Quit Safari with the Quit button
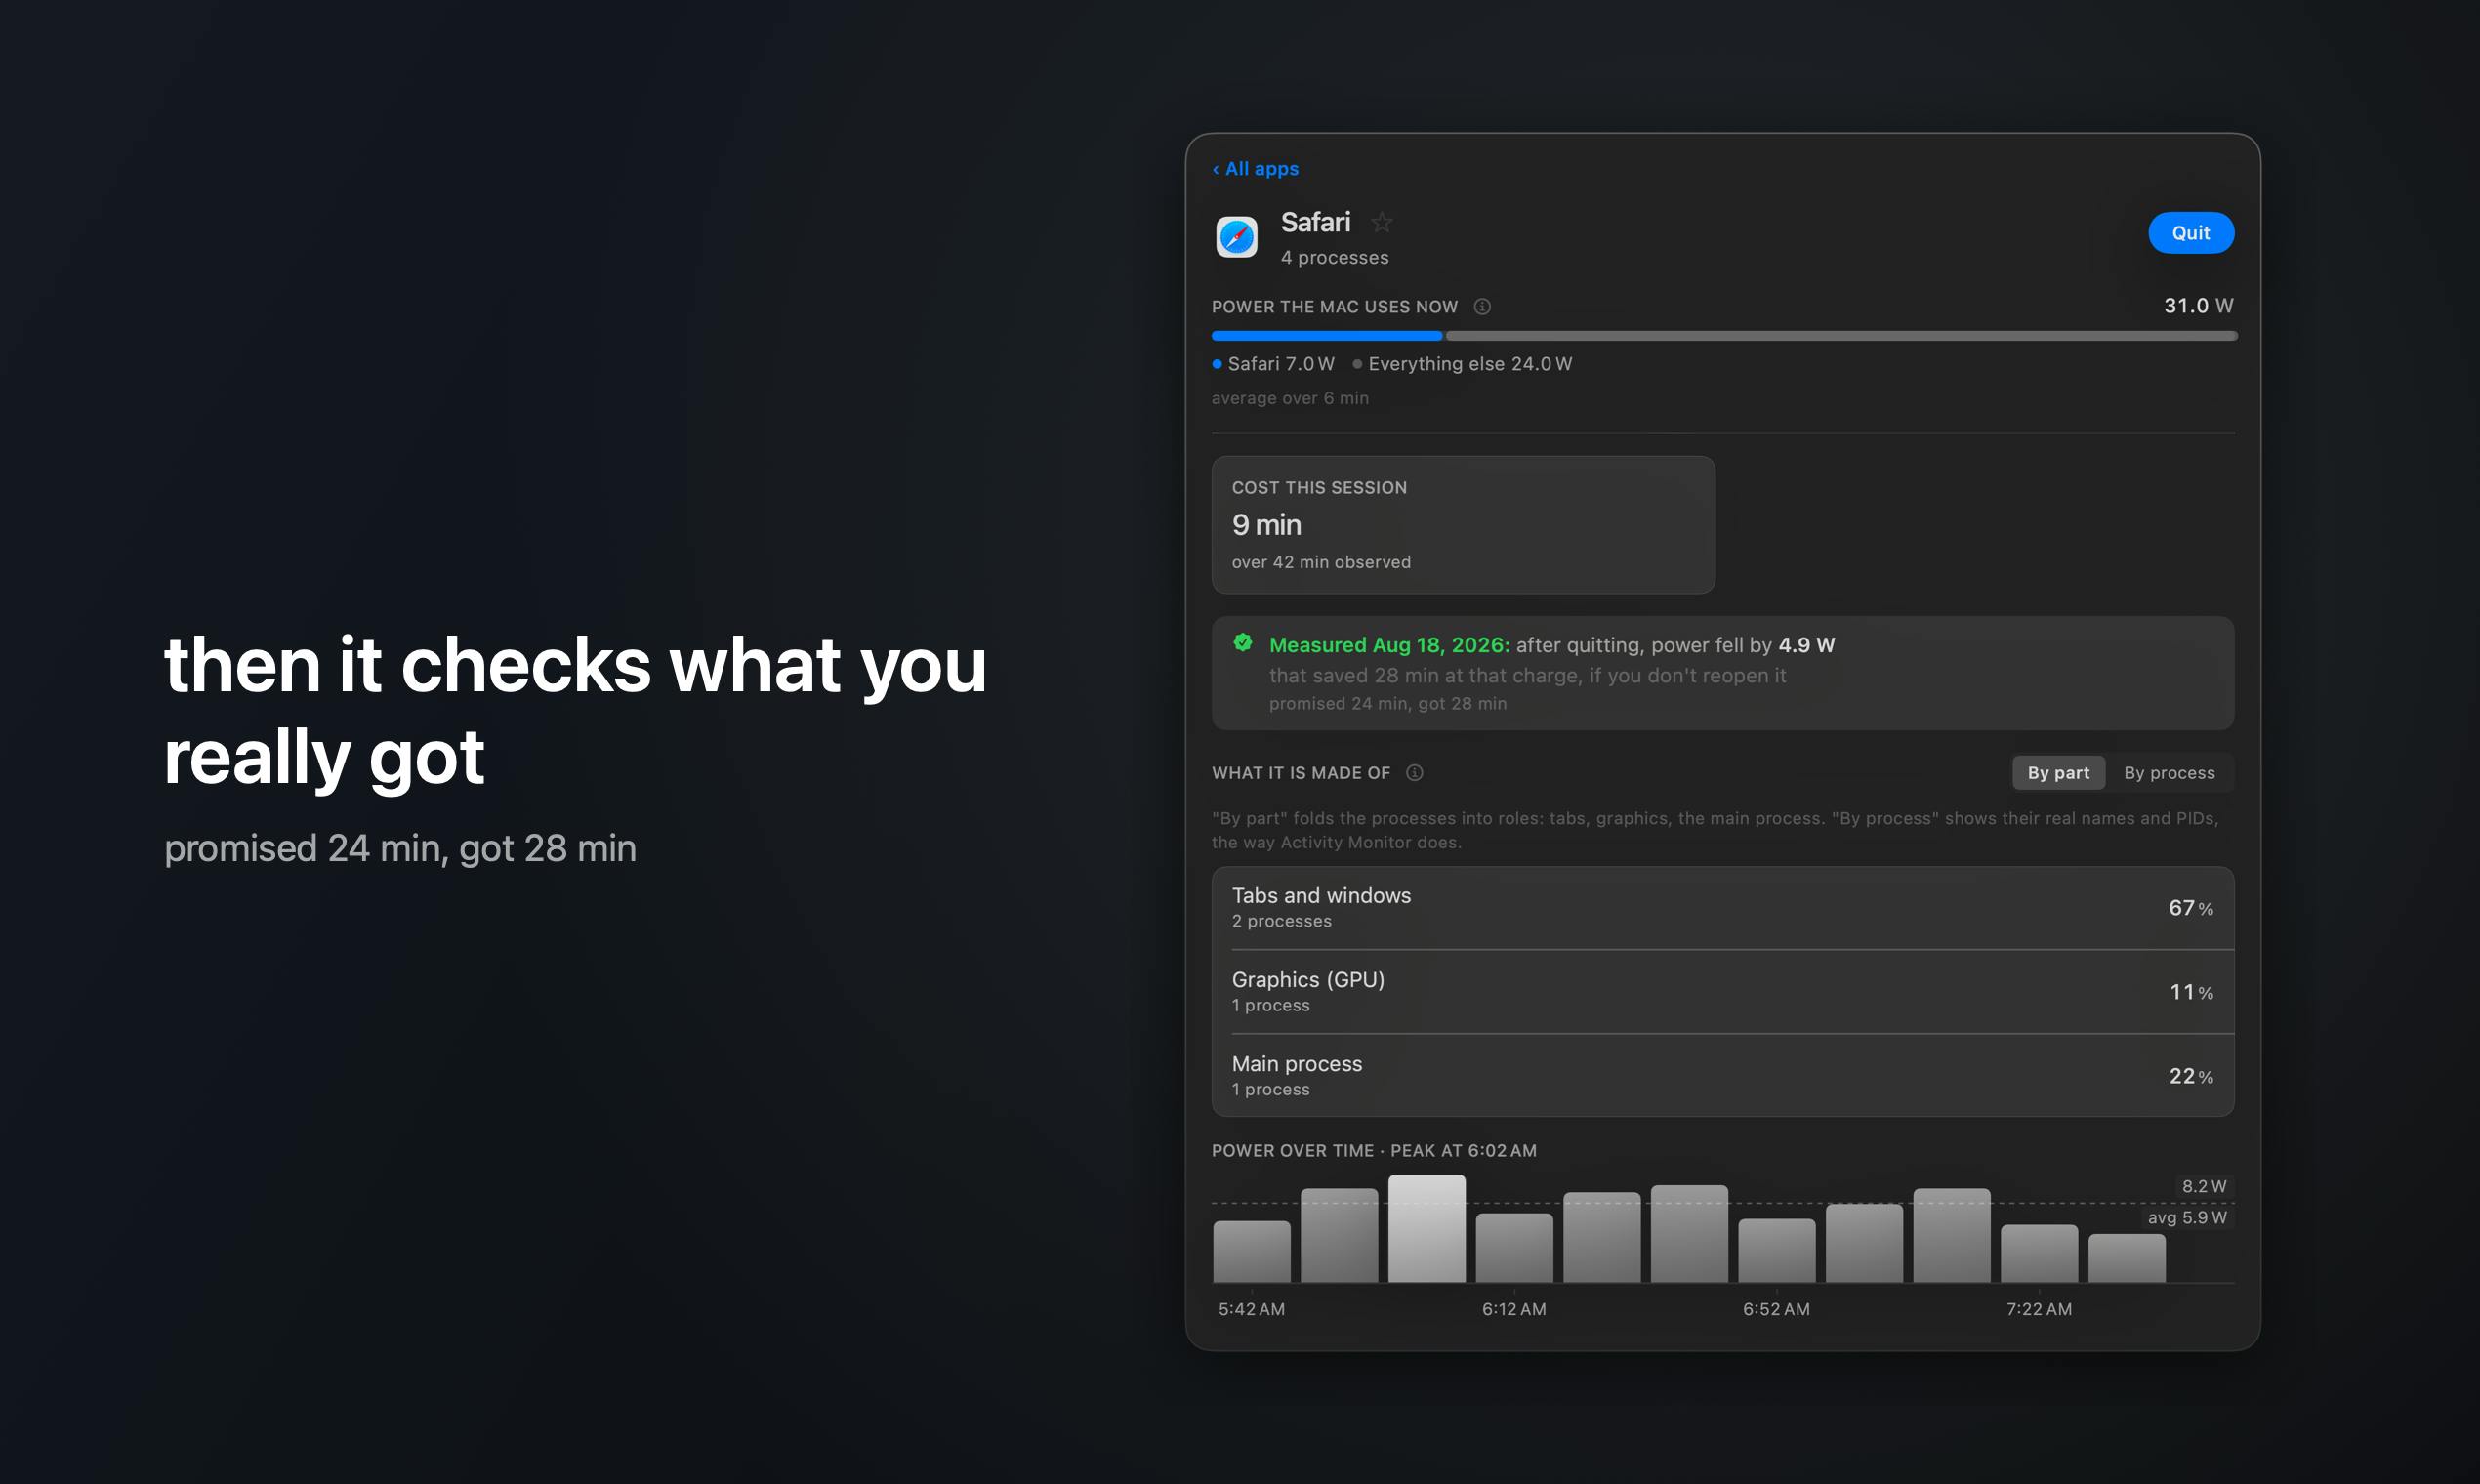This screenshot has height=1484, width=2480. point(2190,233)
